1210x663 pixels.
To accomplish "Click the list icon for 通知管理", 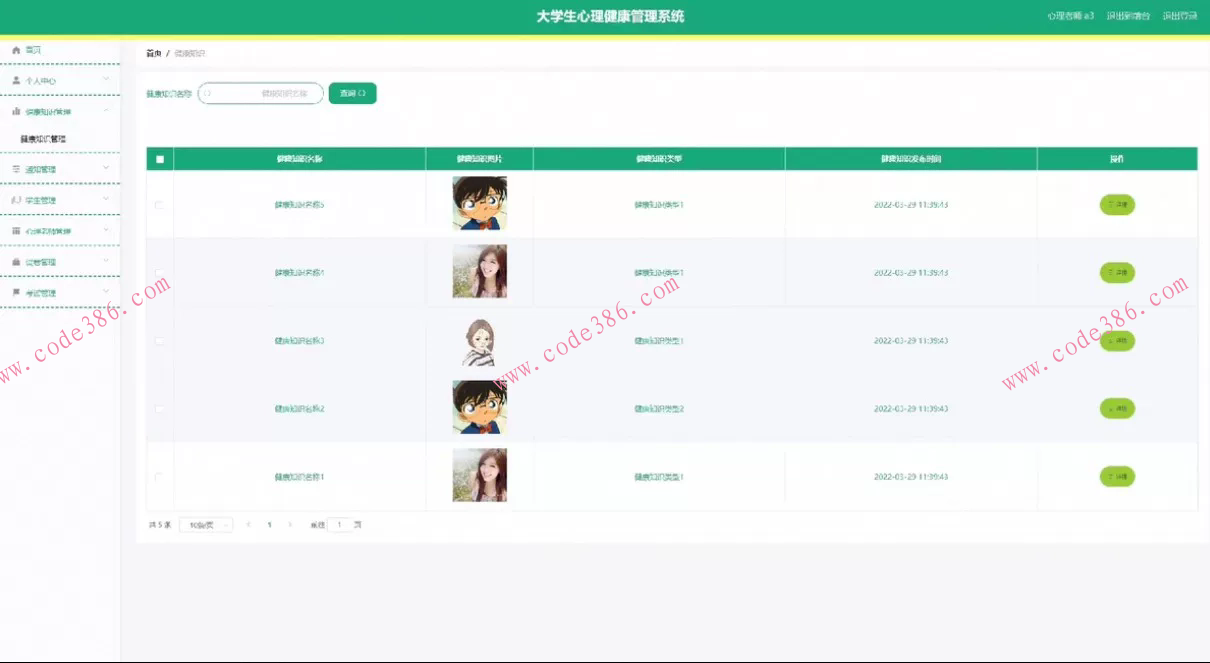I will coord(16,169).
